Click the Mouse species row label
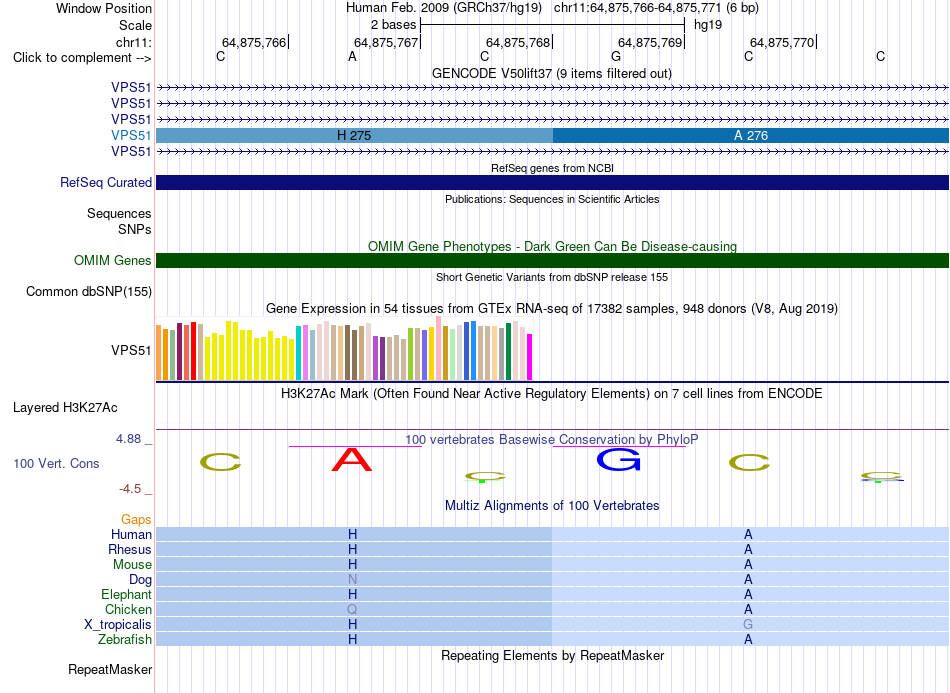This screenshot has width=950, height=693. pos(132,565)
